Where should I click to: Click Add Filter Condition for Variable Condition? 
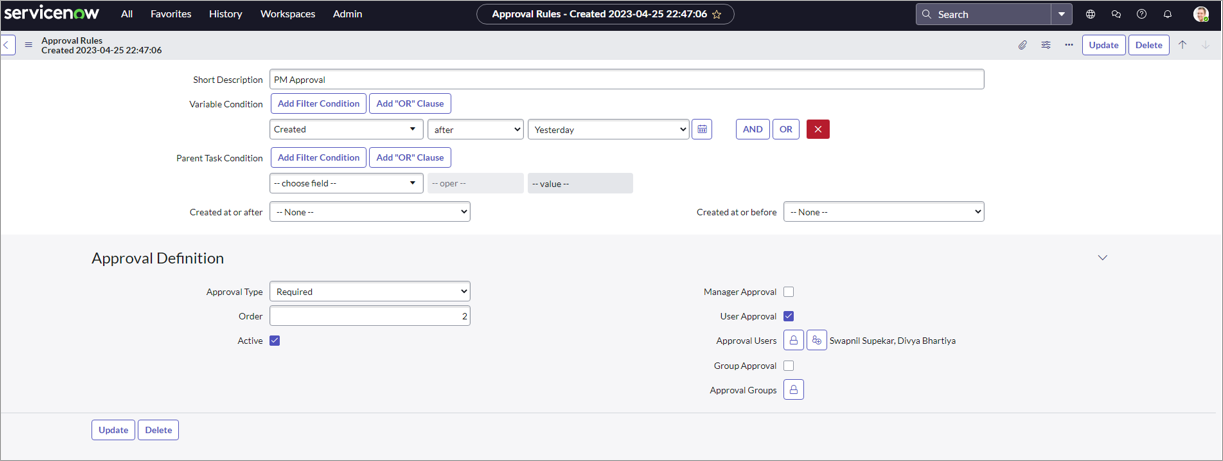[318, 104]
